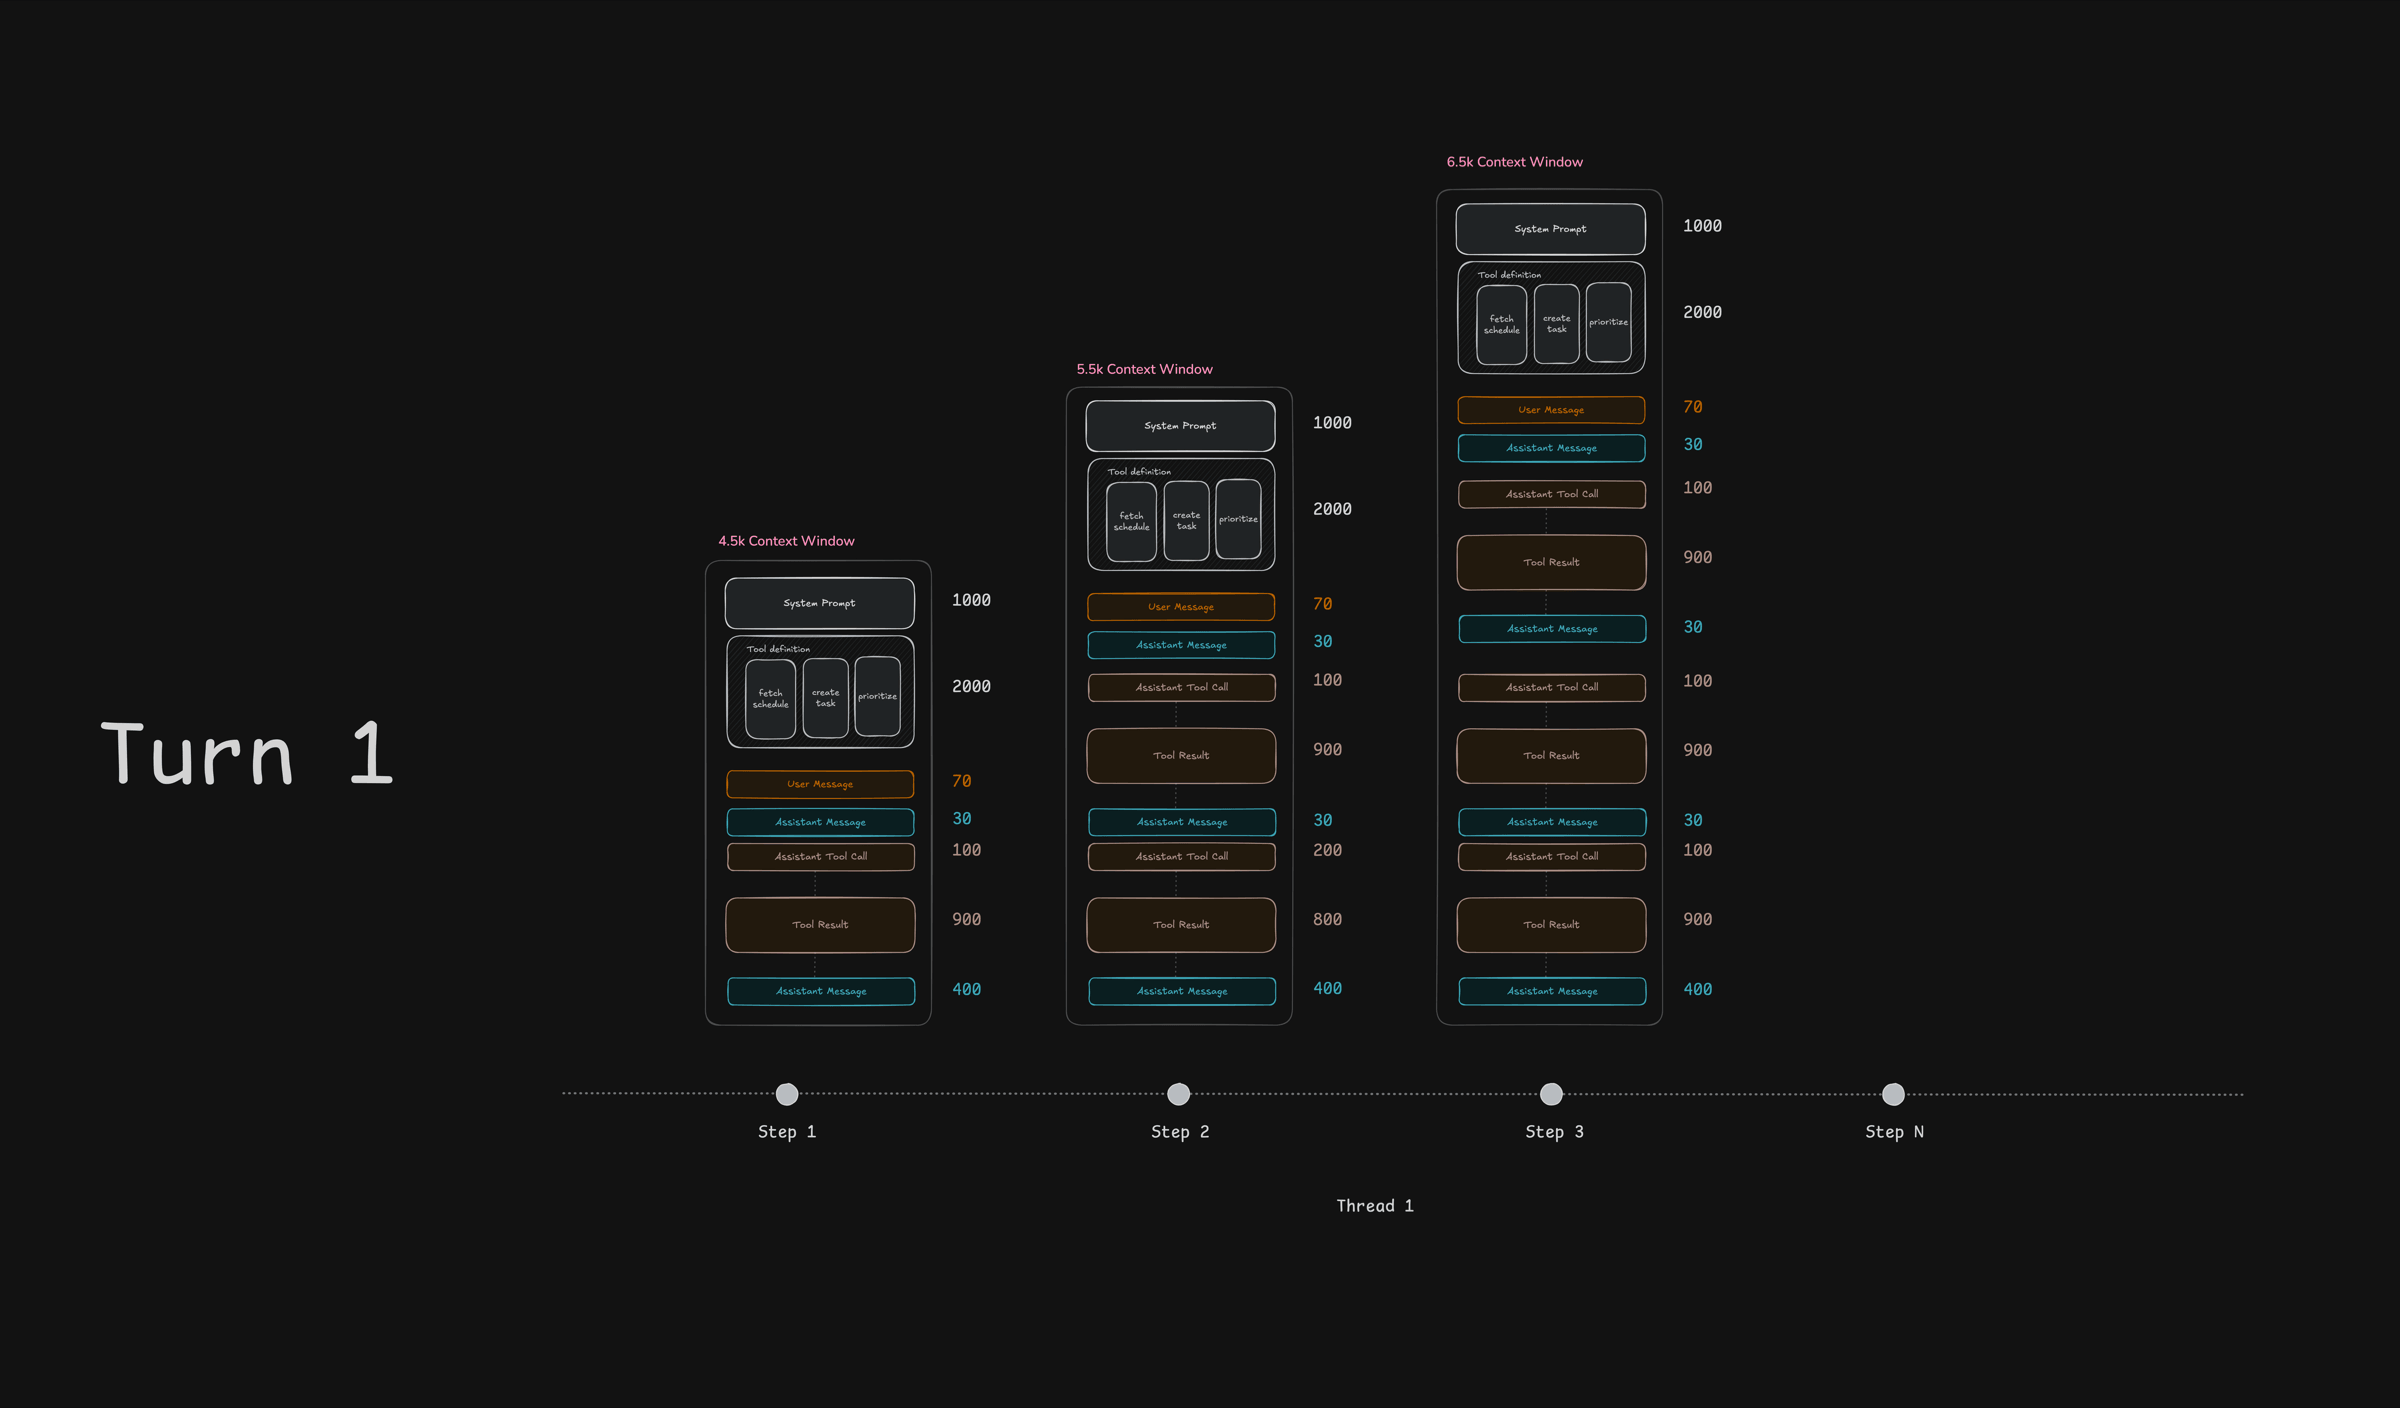Click the "Step 2" text label
The height and width of the screenshot is (1408, 2400).
[1180, 1132]
